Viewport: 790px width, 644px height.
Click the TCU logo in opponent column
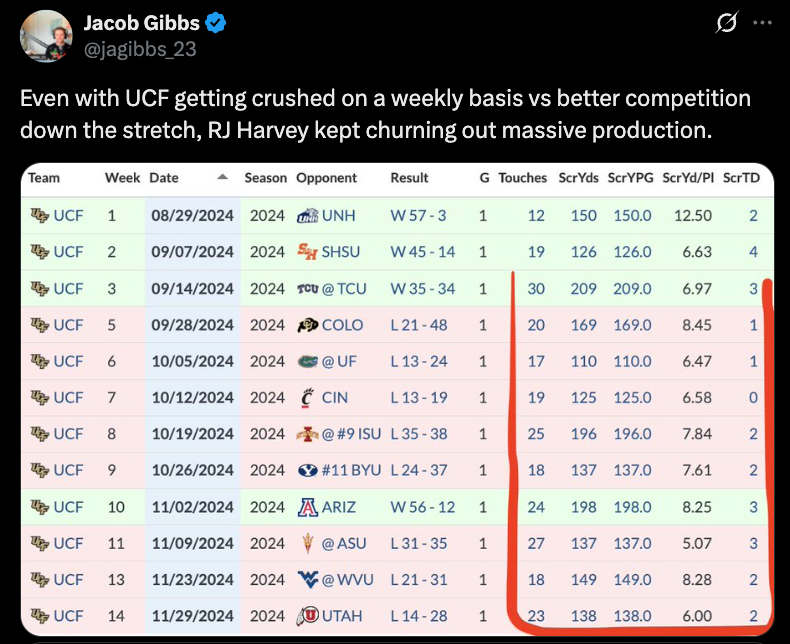coord(307,289)
